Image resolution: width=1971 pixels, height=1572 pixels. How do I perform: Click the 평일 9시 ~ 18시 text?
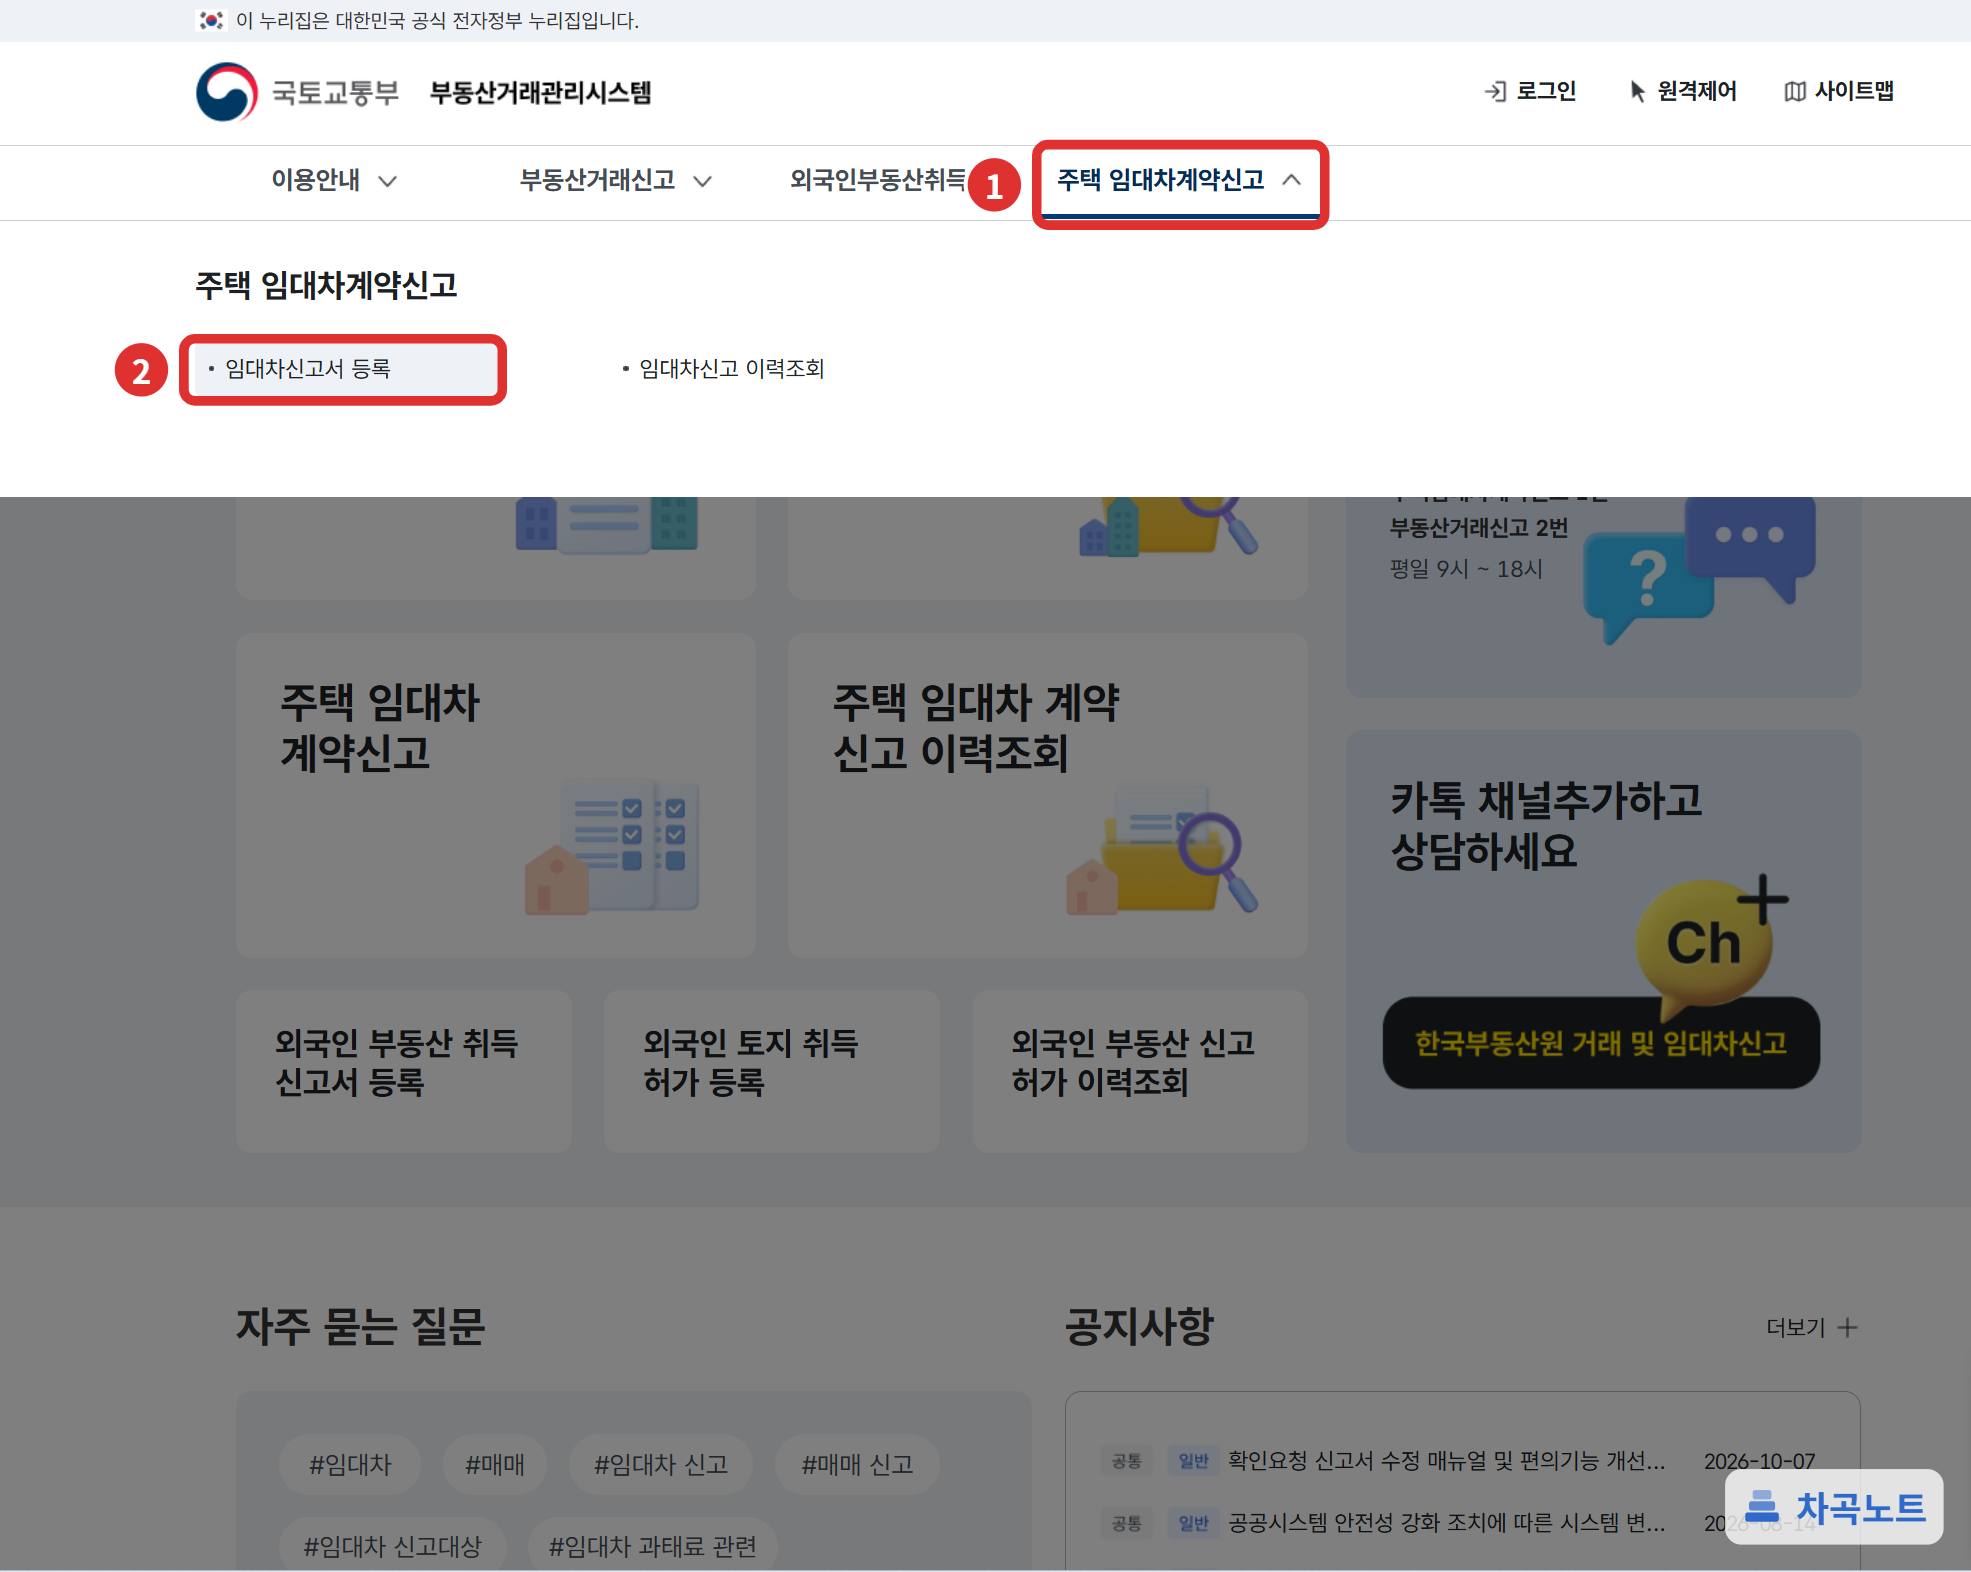click(1466, 569)
